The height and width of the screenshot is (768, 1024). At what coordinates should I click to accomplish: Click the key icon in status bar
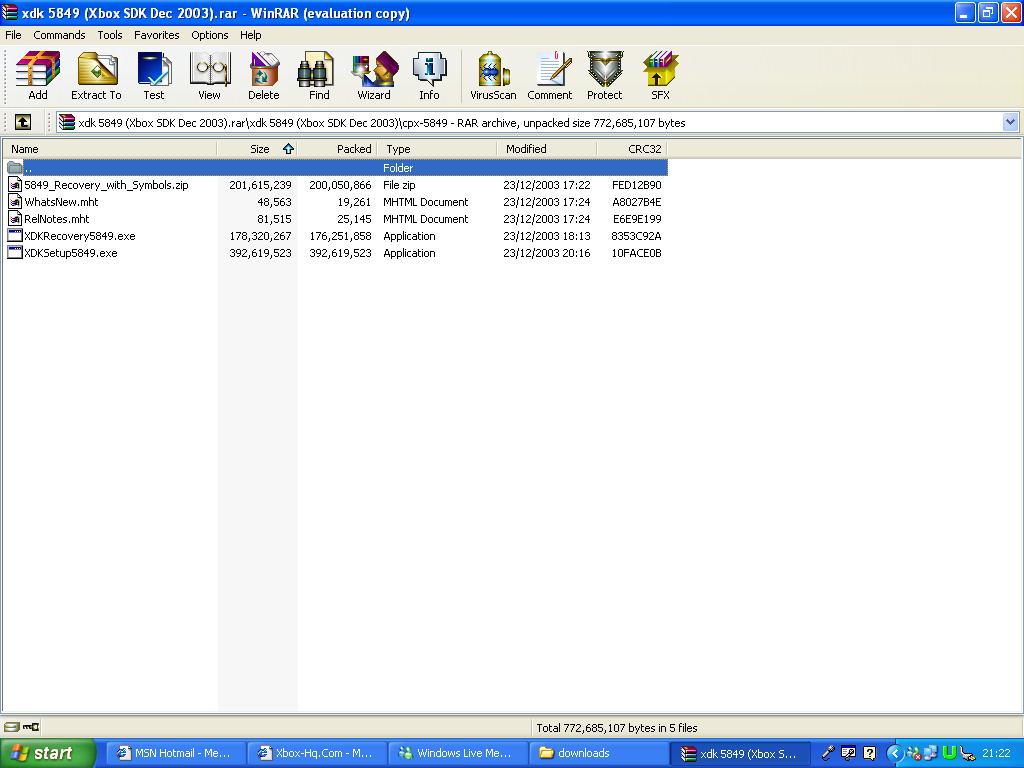(31, 727)
